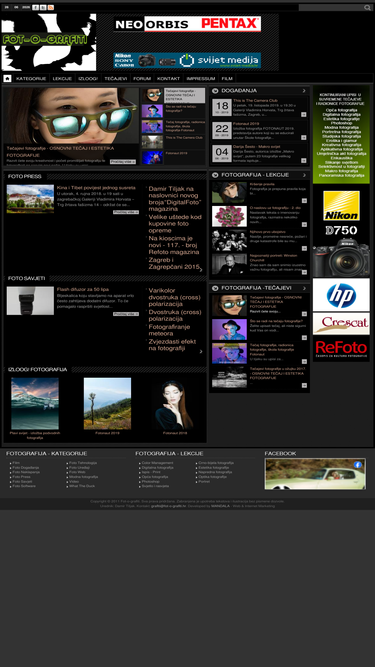Open KATEGORIJE menu

[x=31, y=79]
